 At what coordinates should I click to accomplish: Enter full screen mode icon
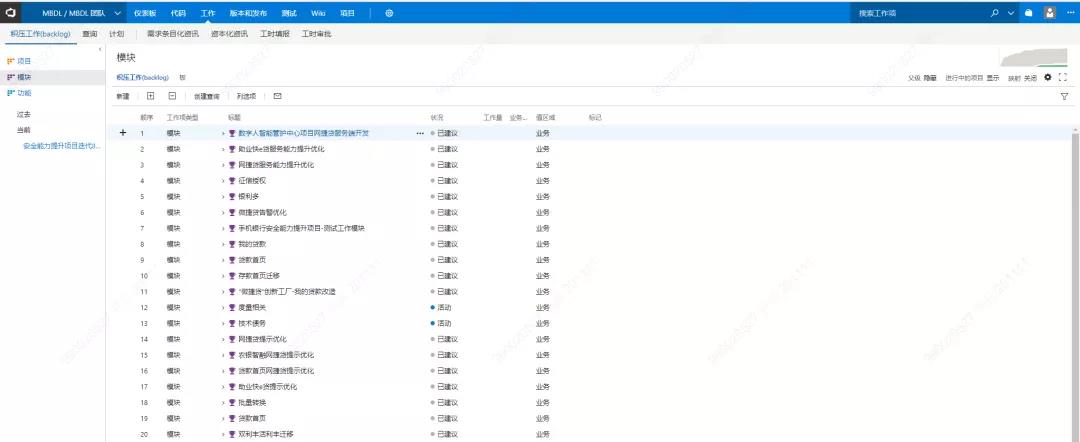[1063, 77]
